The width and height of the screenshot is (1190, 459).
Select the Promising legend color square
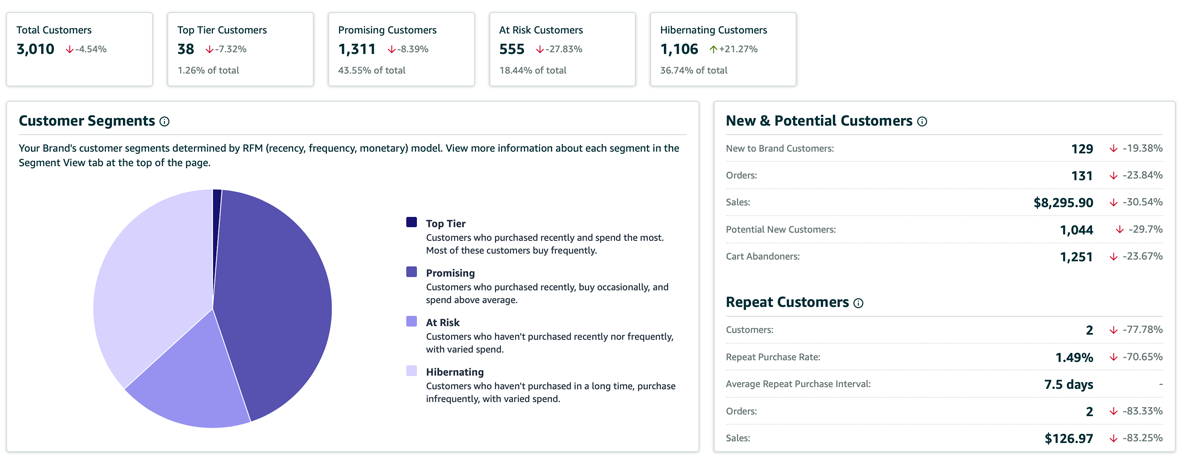pos(411,272)
